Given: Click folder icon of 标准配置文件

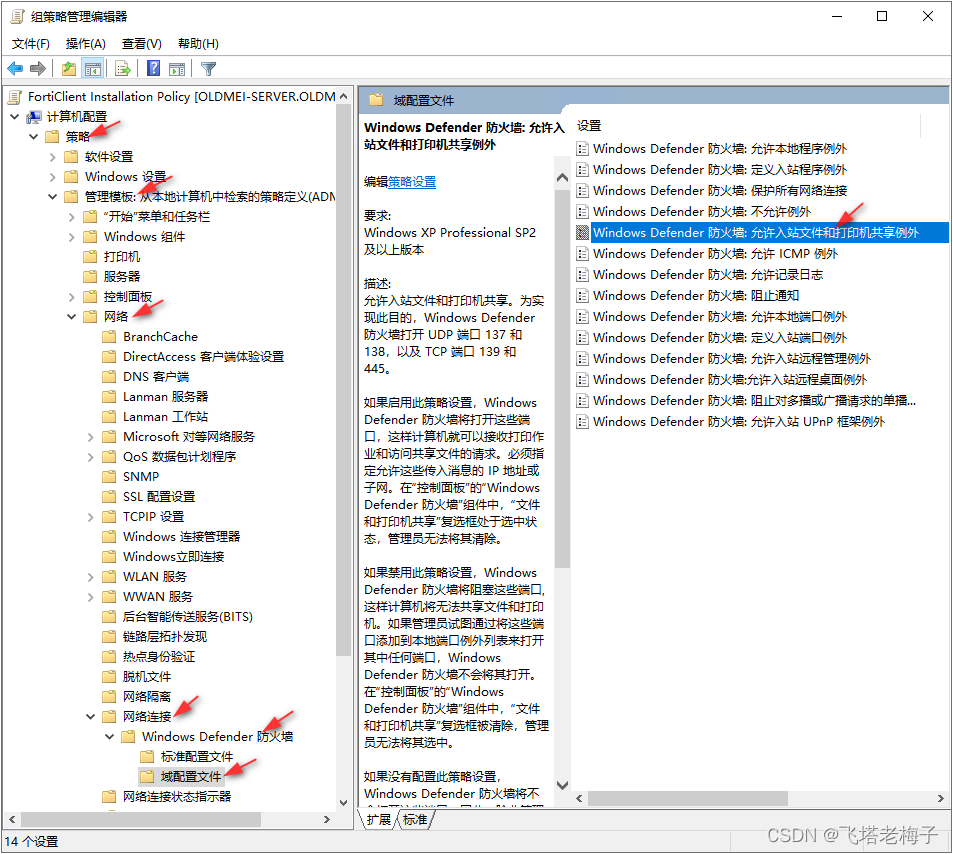Looking at the screenshot, I should click(x=147, y=757).
